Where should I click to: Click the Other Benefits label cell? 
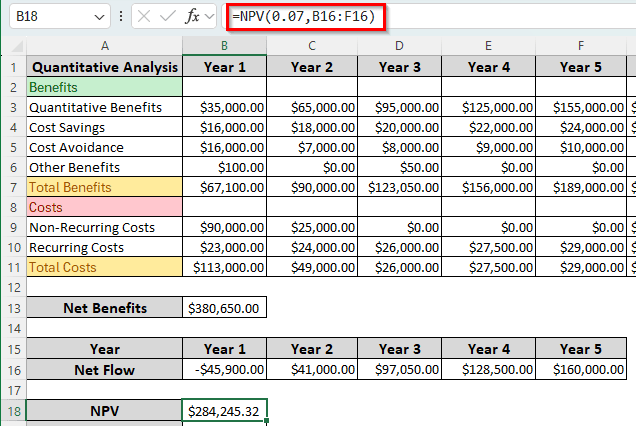105,167
